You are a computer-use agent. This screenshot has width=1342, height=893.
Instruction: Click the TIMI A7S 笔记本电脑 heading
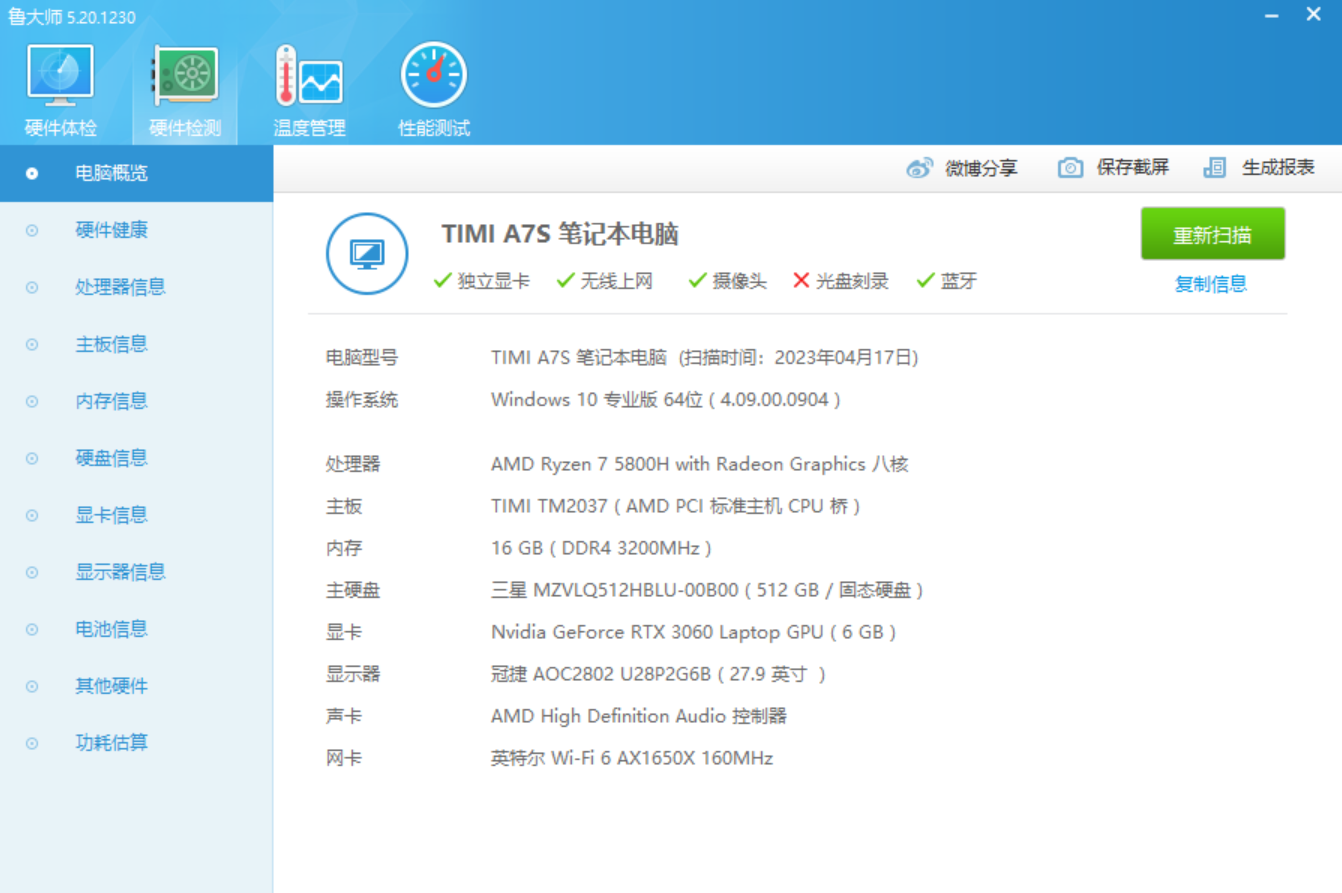click(x=560, y=234)
